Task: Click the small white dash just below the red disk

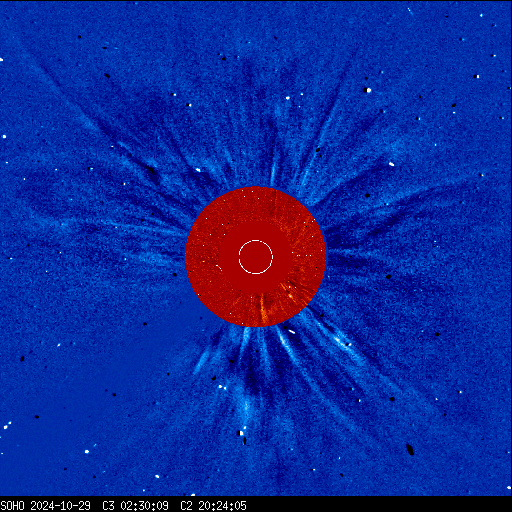Action: click(291, 331)
